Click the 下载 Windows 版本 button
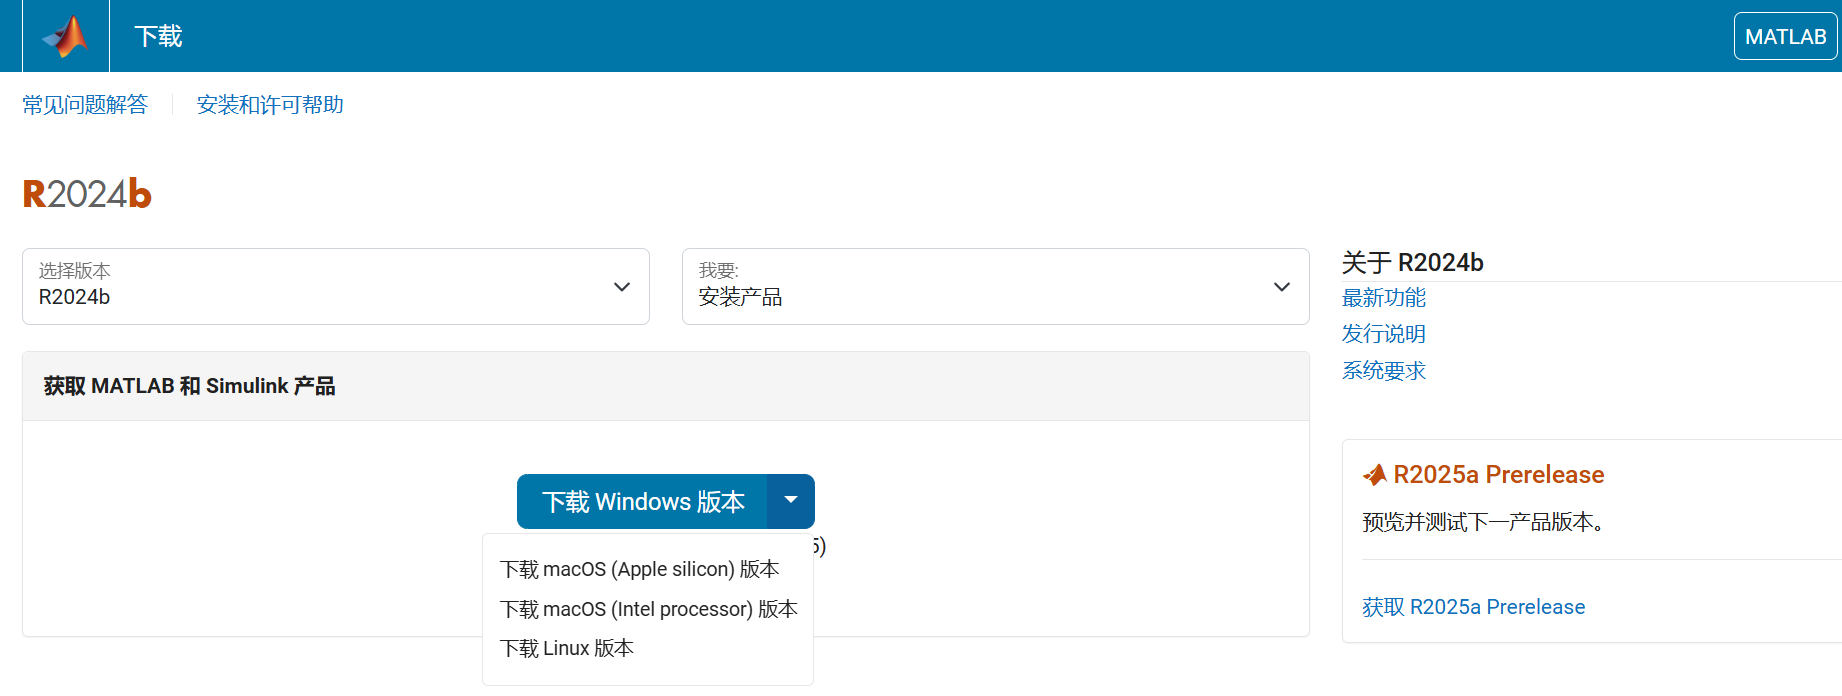The image size is (1842, 696). click(643, 501)
